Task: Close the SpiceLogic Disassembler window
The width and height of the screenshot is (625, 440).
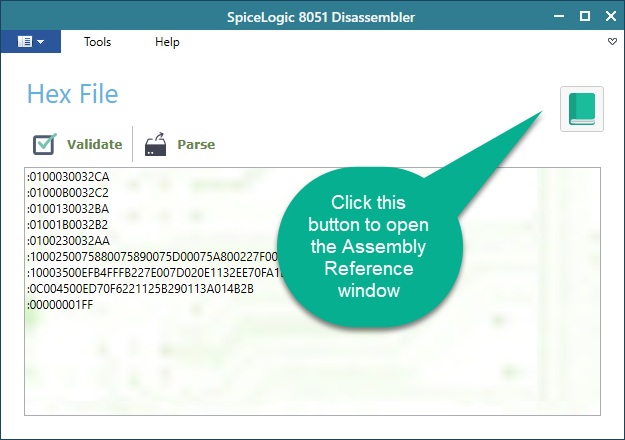Action: [x=611, y=16]
